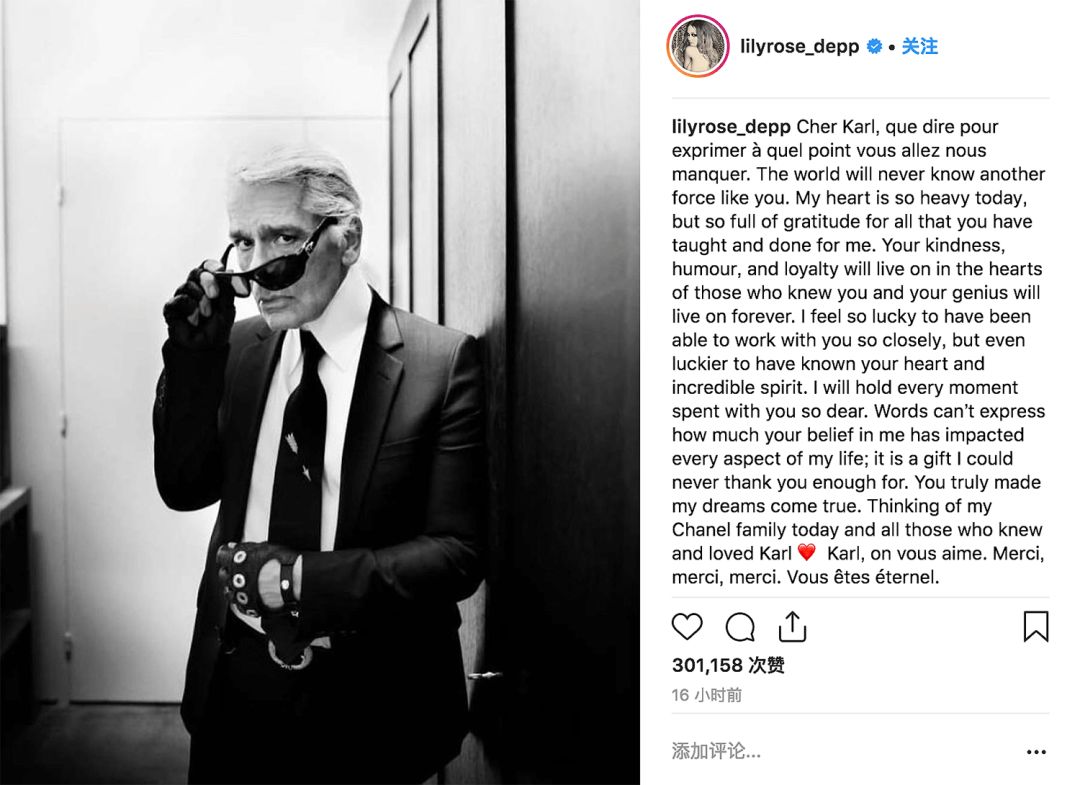Open comments via the speech bubble icon
1080x785 pixels.
[740, 627]
